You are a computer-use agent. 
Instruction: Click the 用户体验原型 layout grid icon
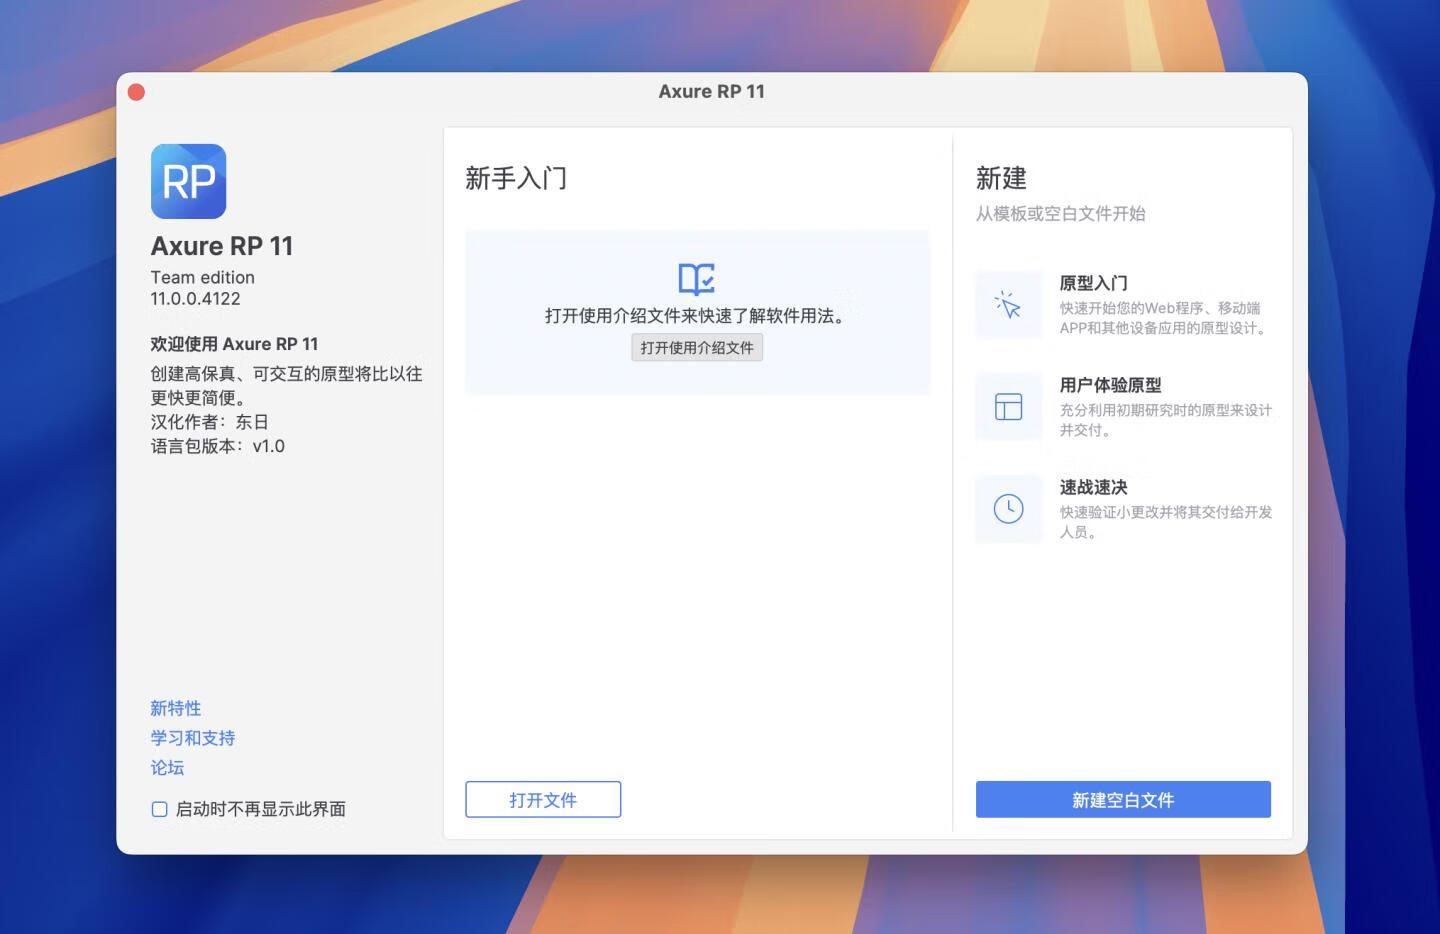point(1008,407)
